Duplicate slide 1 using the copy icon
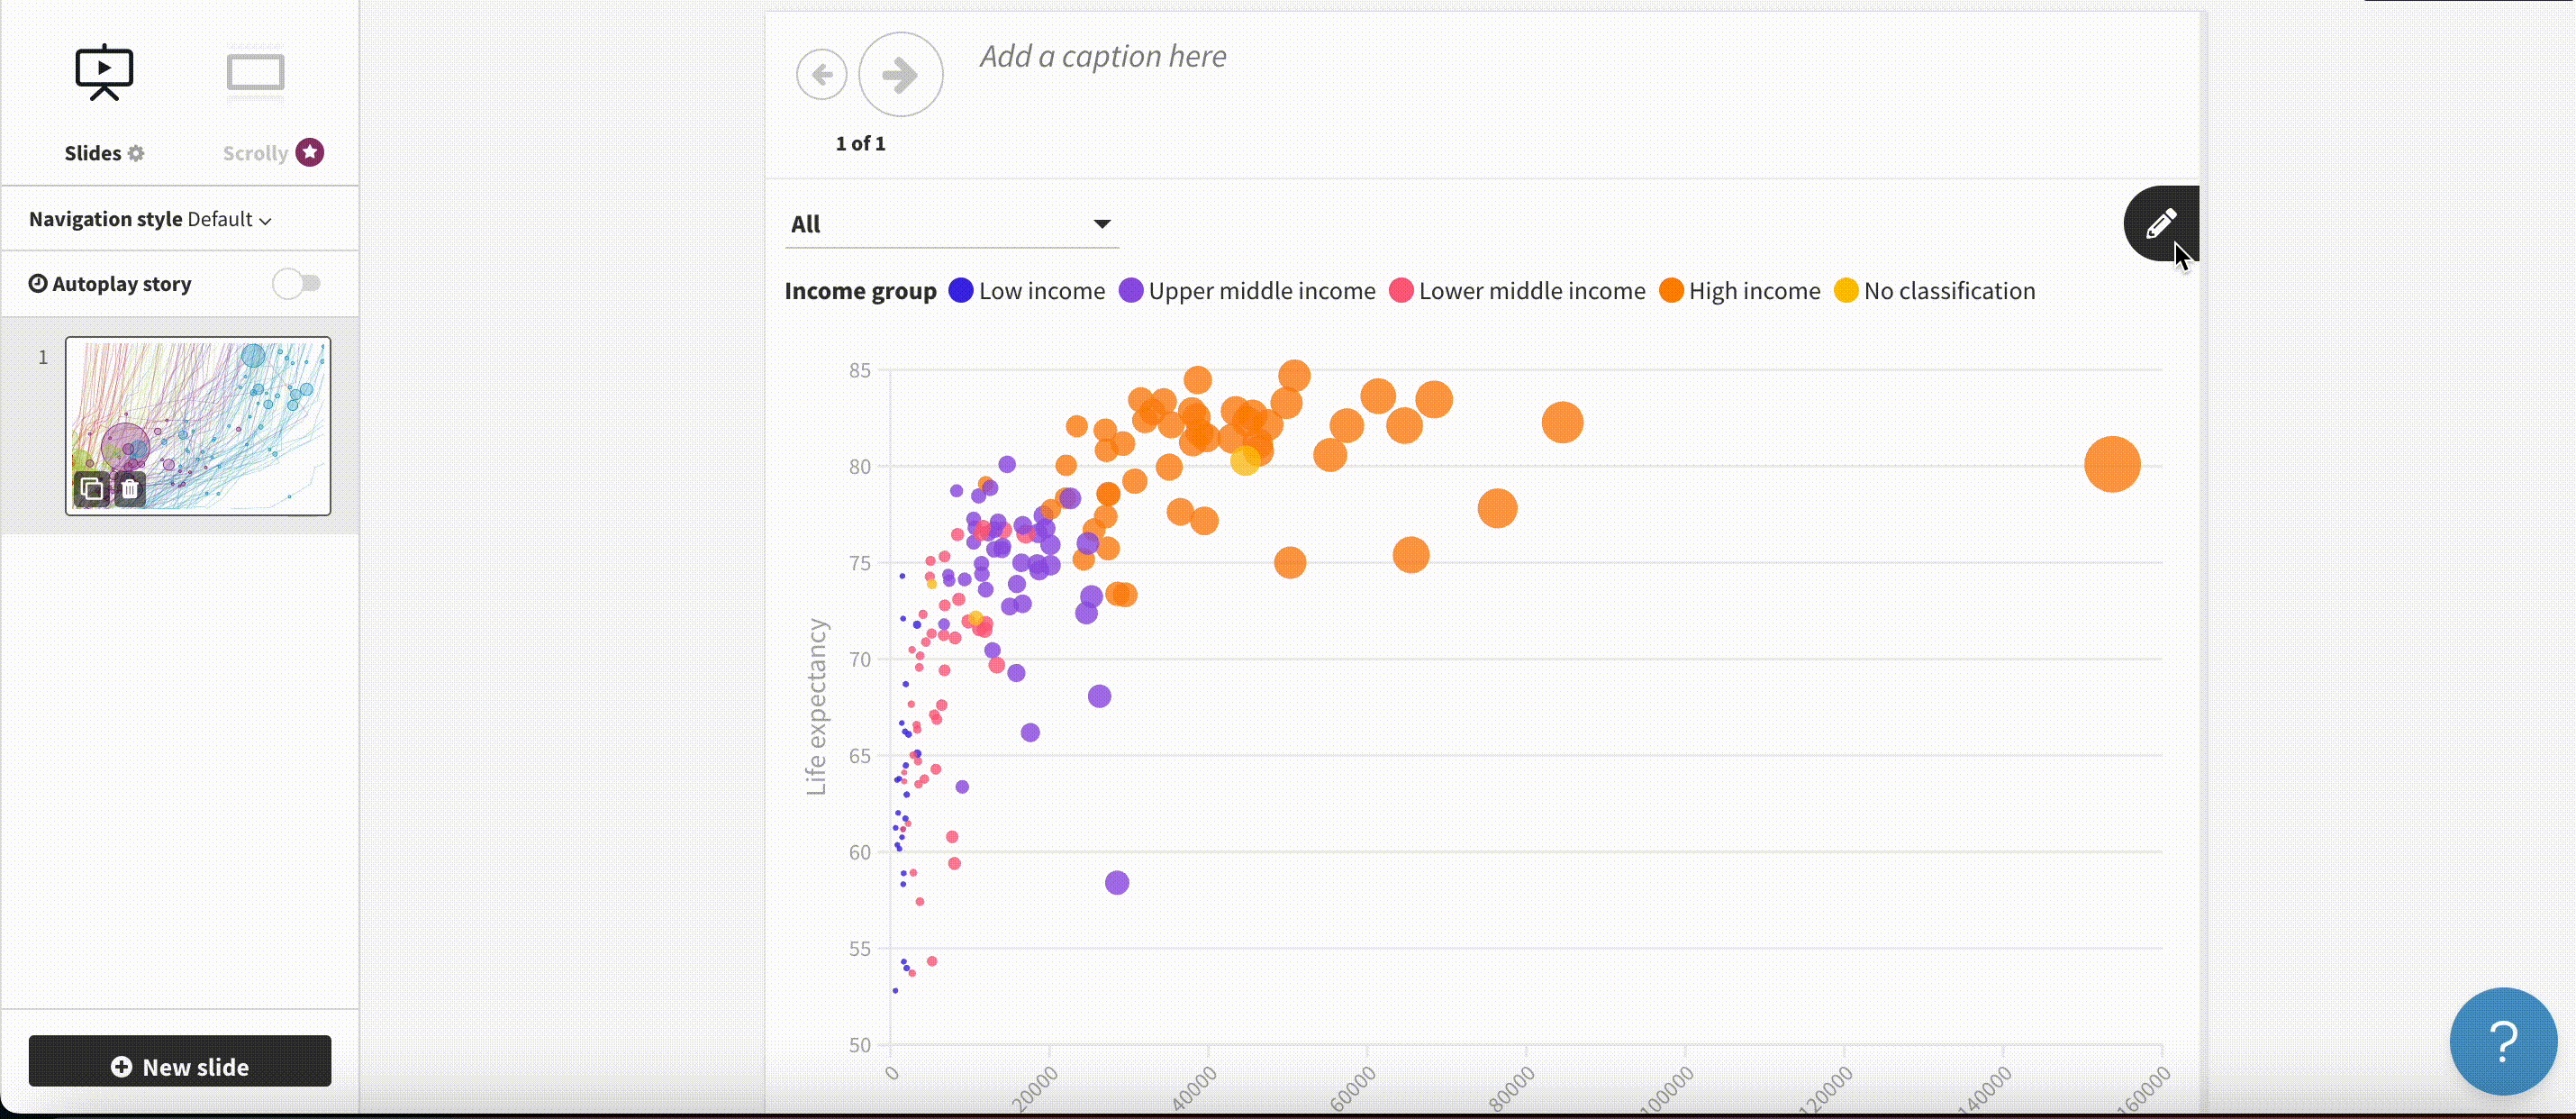This screenshot has width=2576, height=1119. pos(91,489)
